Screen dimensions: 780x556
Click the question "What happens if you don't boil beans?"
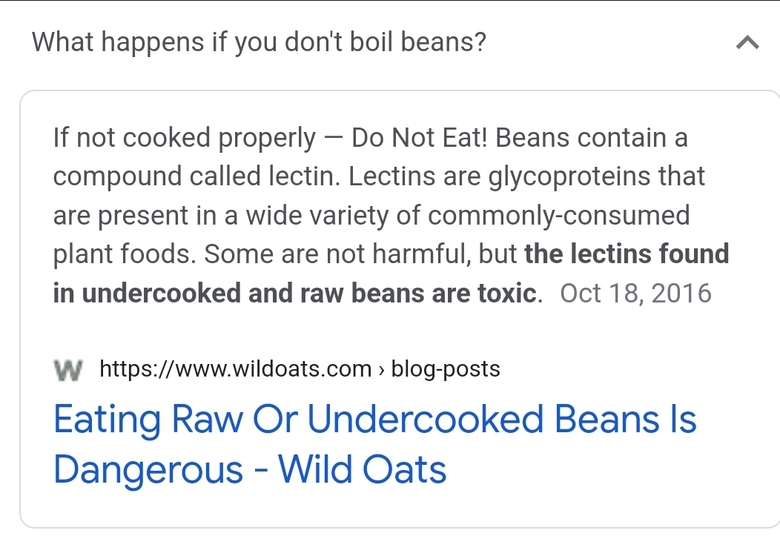point(259,42)
